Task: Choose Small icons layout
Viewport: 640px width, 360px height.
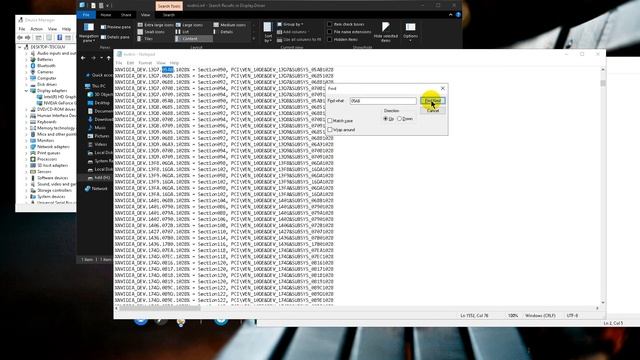Action: click(151, 31)
